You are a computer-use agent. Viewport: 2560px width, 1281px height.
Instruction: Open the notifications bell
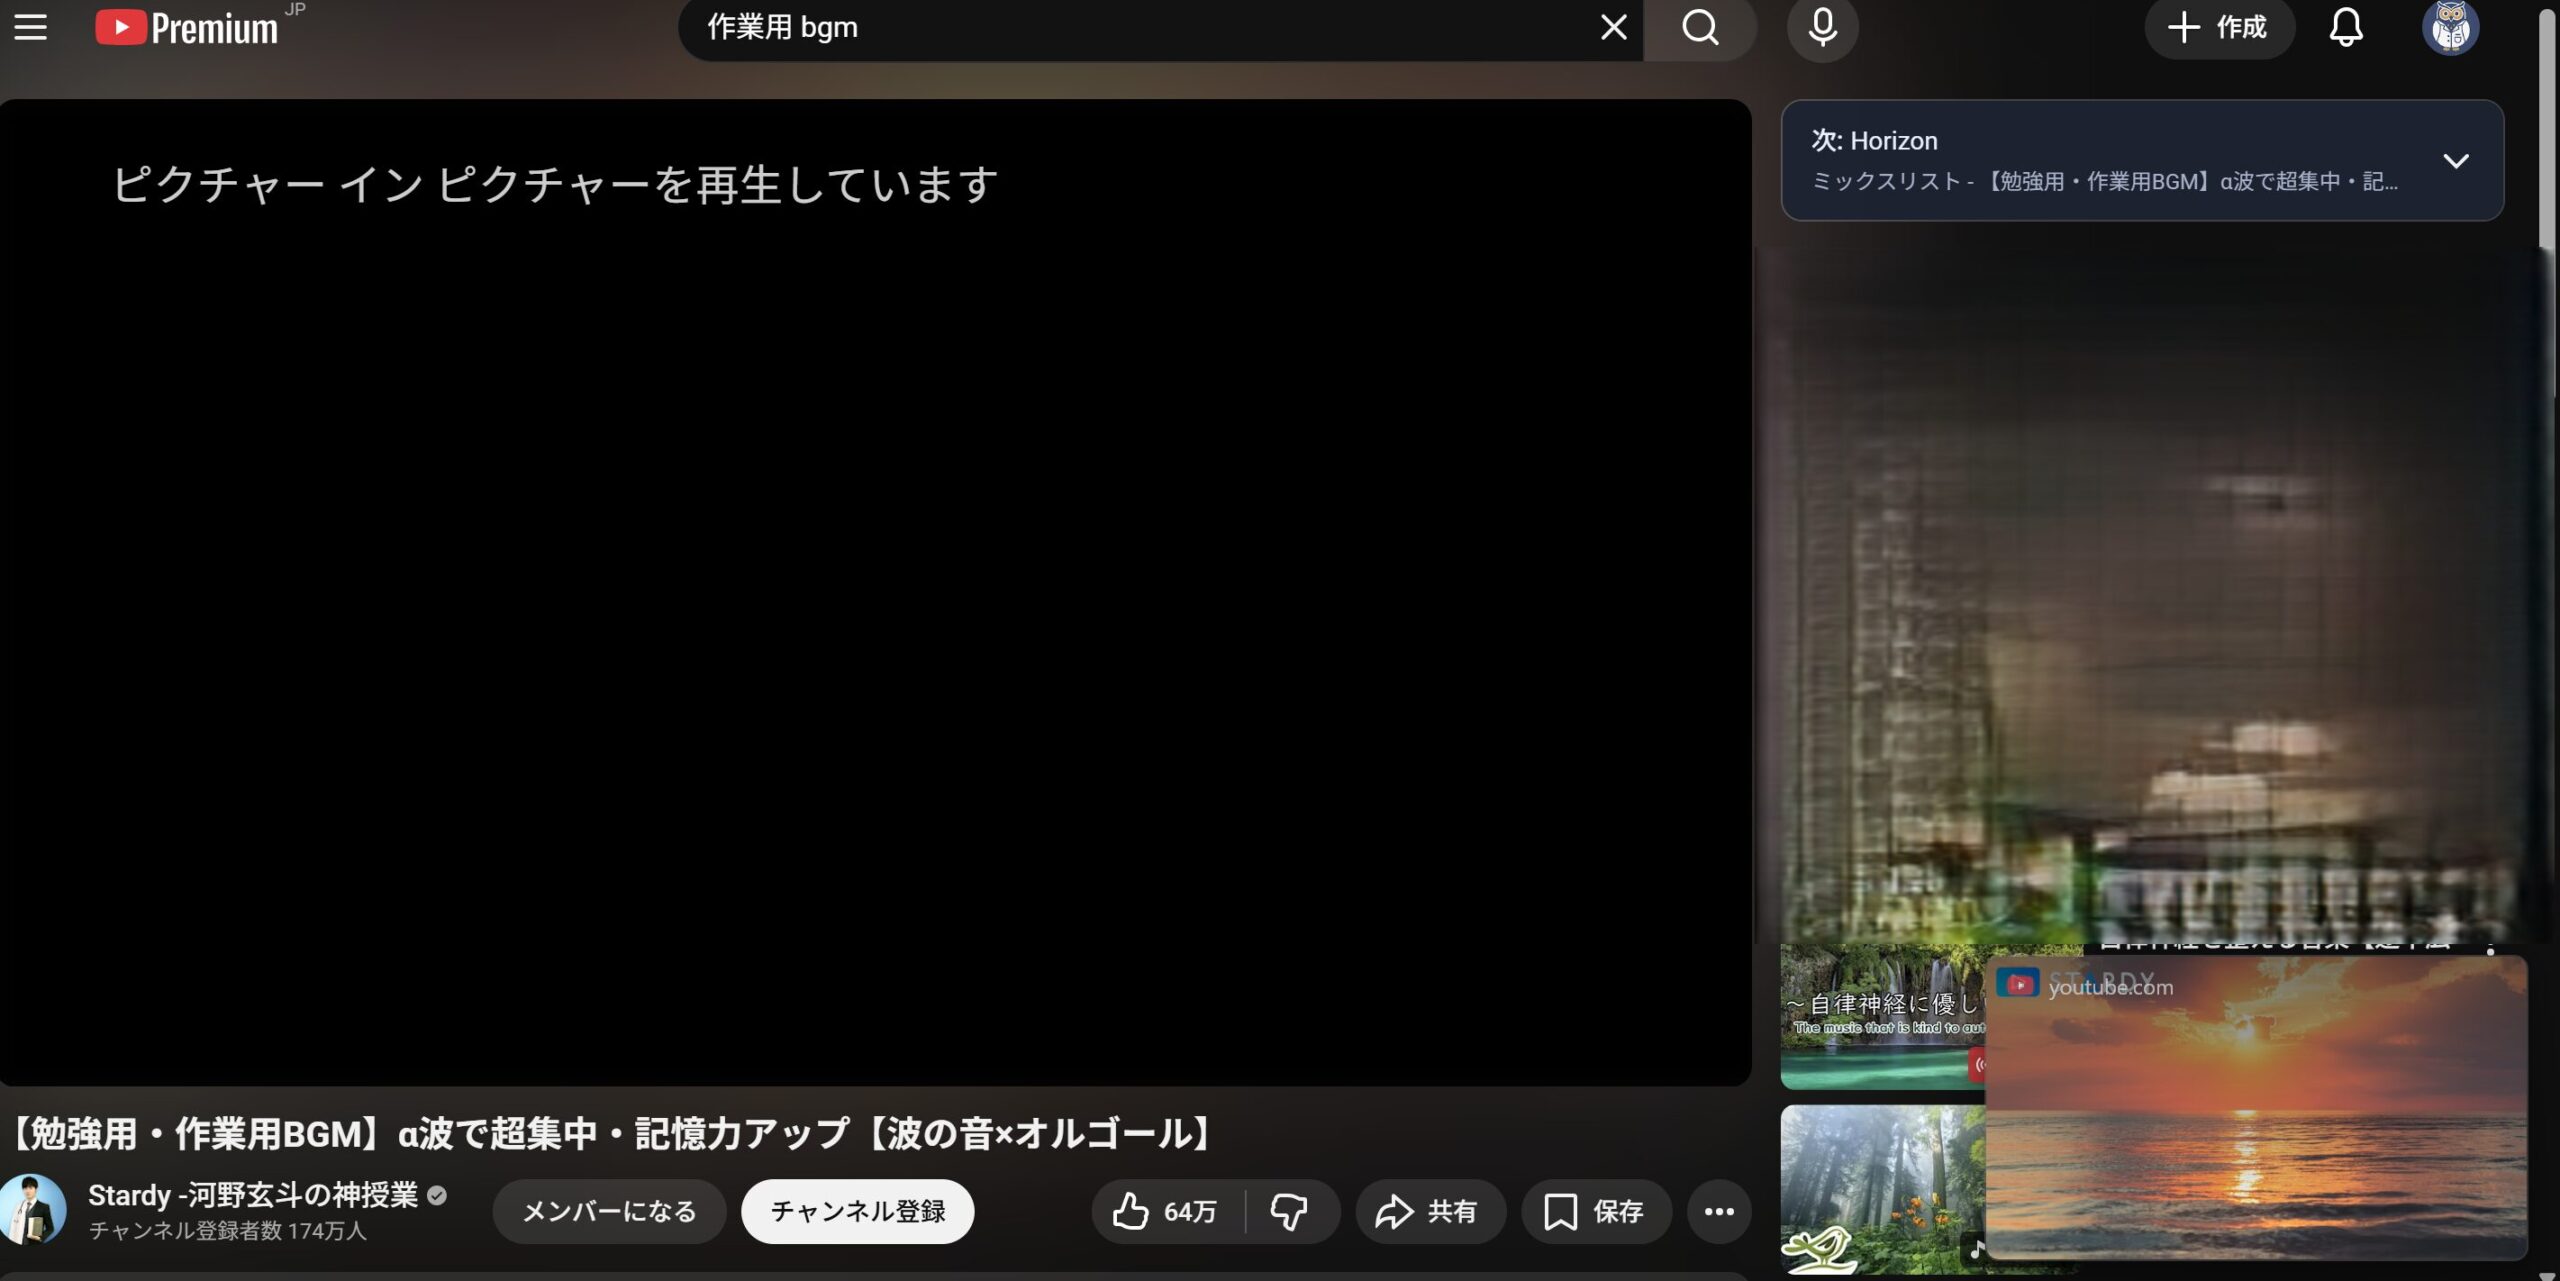2345,27
